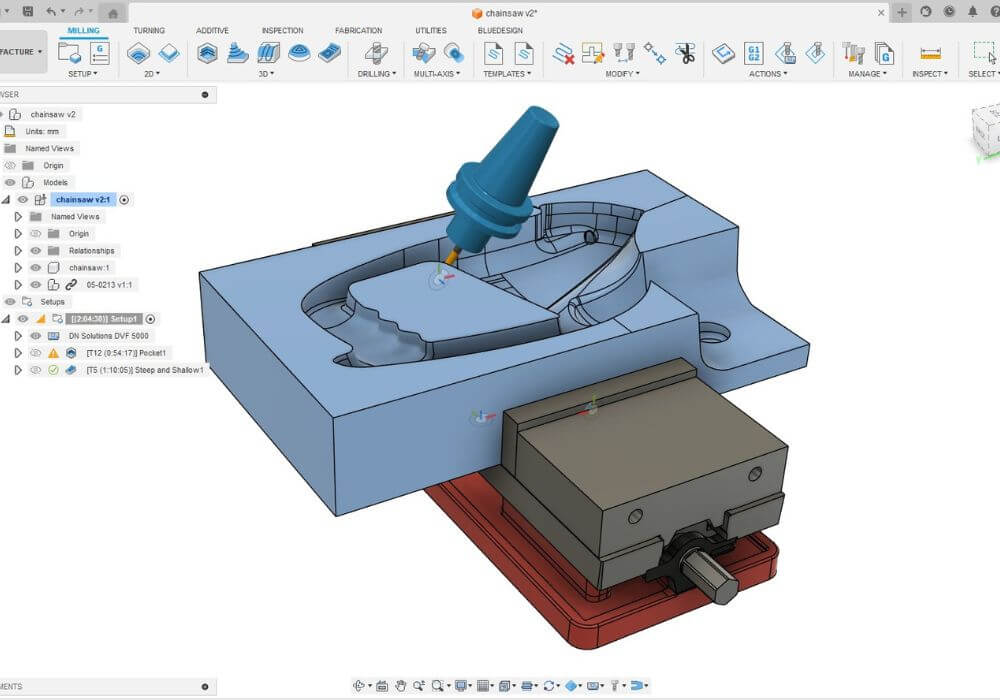Select Setup1 in the browser panel

click(x=103, y=318)
